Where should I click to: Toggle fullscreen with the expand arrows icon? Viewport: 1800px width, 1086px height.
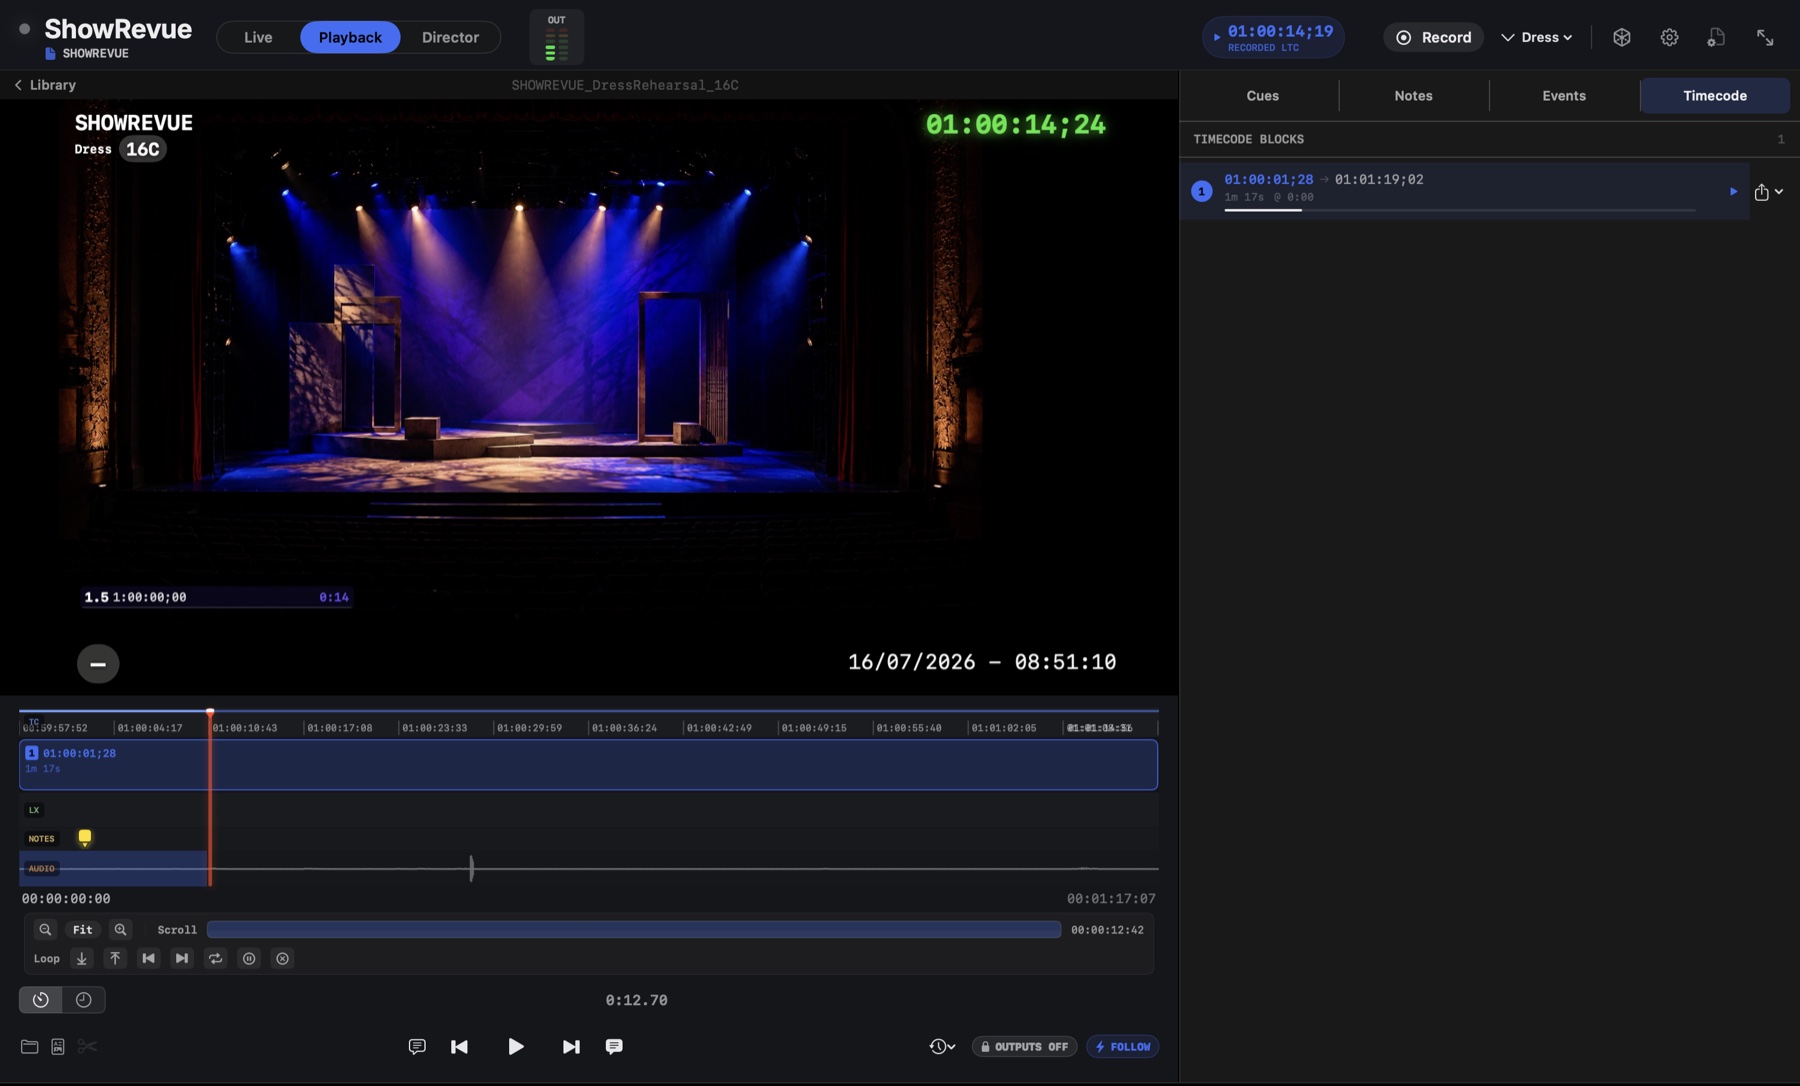point(1765,37)
